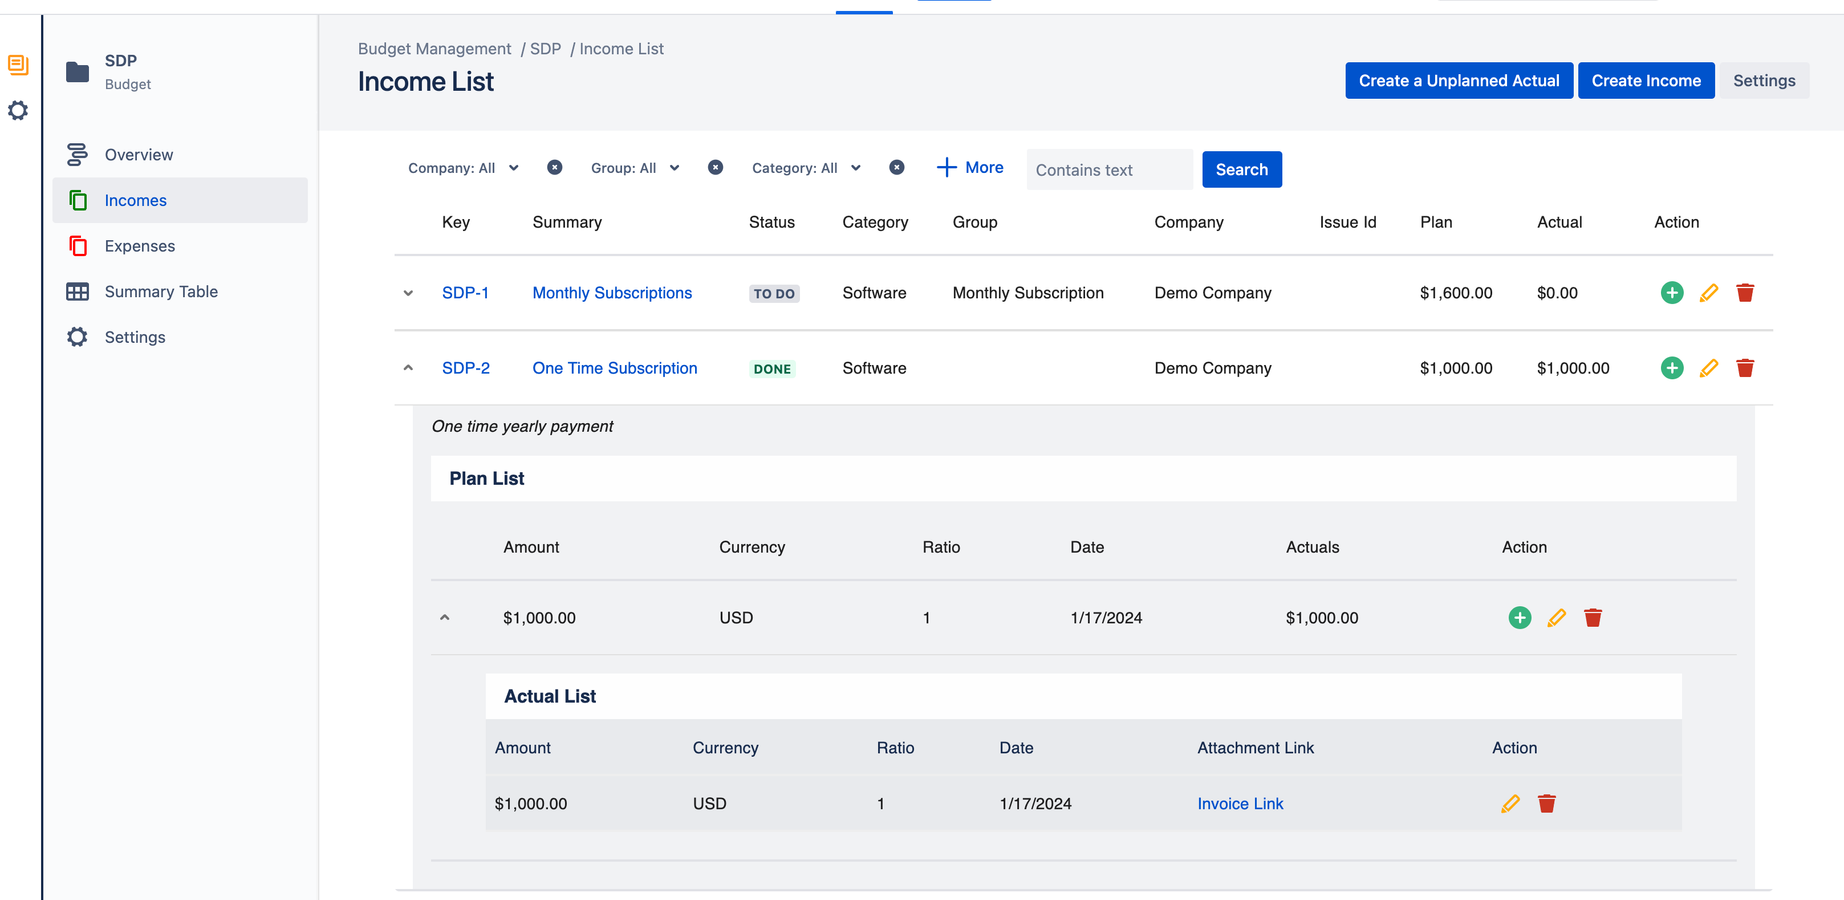The height and width of the screenshot is (900, 1844).
Task: Click the Plan List heading
Action: tap(487, 479)
